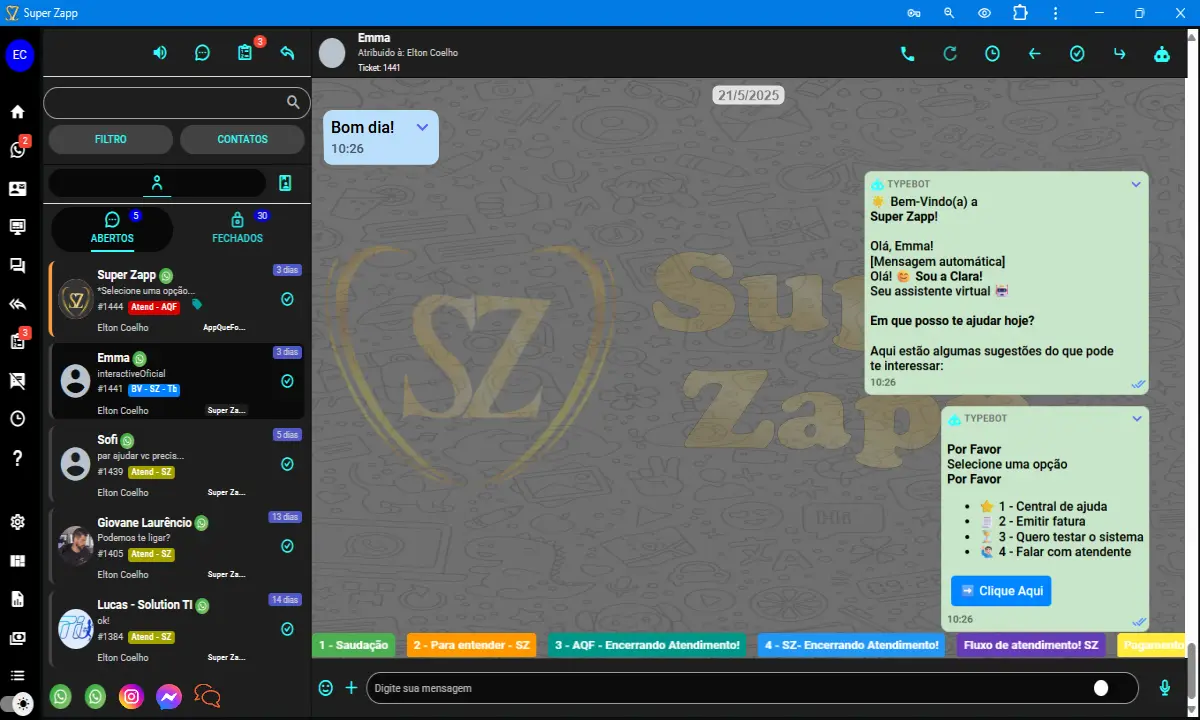The width and height of the screenshot is (1200, 720).
Task: Open the emoji picker icon
Action: tap(325, 688)
